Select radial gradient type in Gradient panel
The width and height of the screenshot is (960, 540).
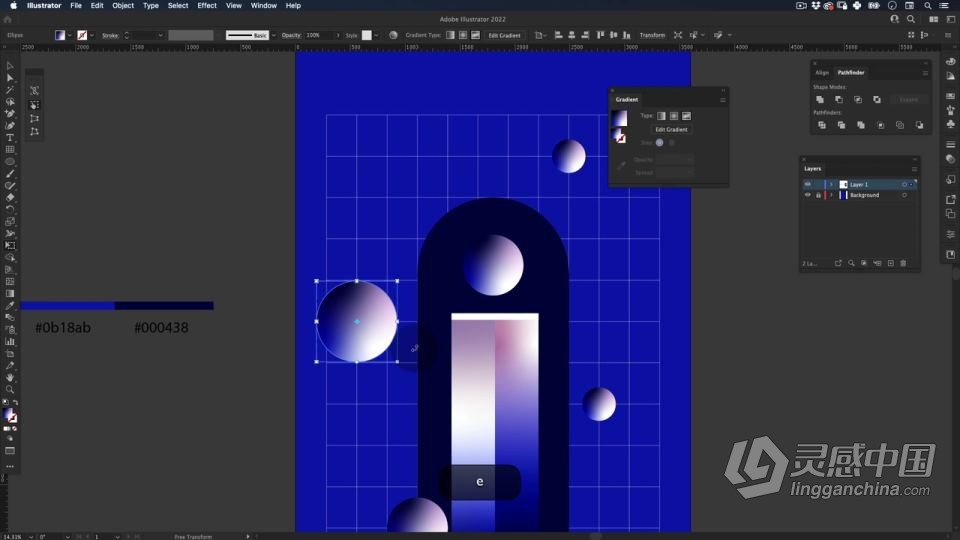(673, 116)
